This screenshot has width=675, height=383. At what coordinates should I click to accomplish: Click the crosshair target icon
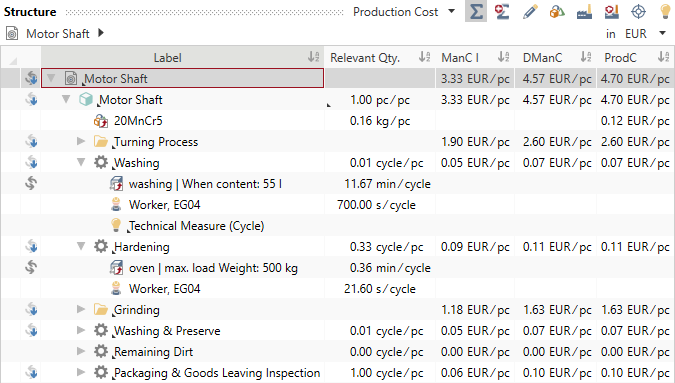[638, 12]
